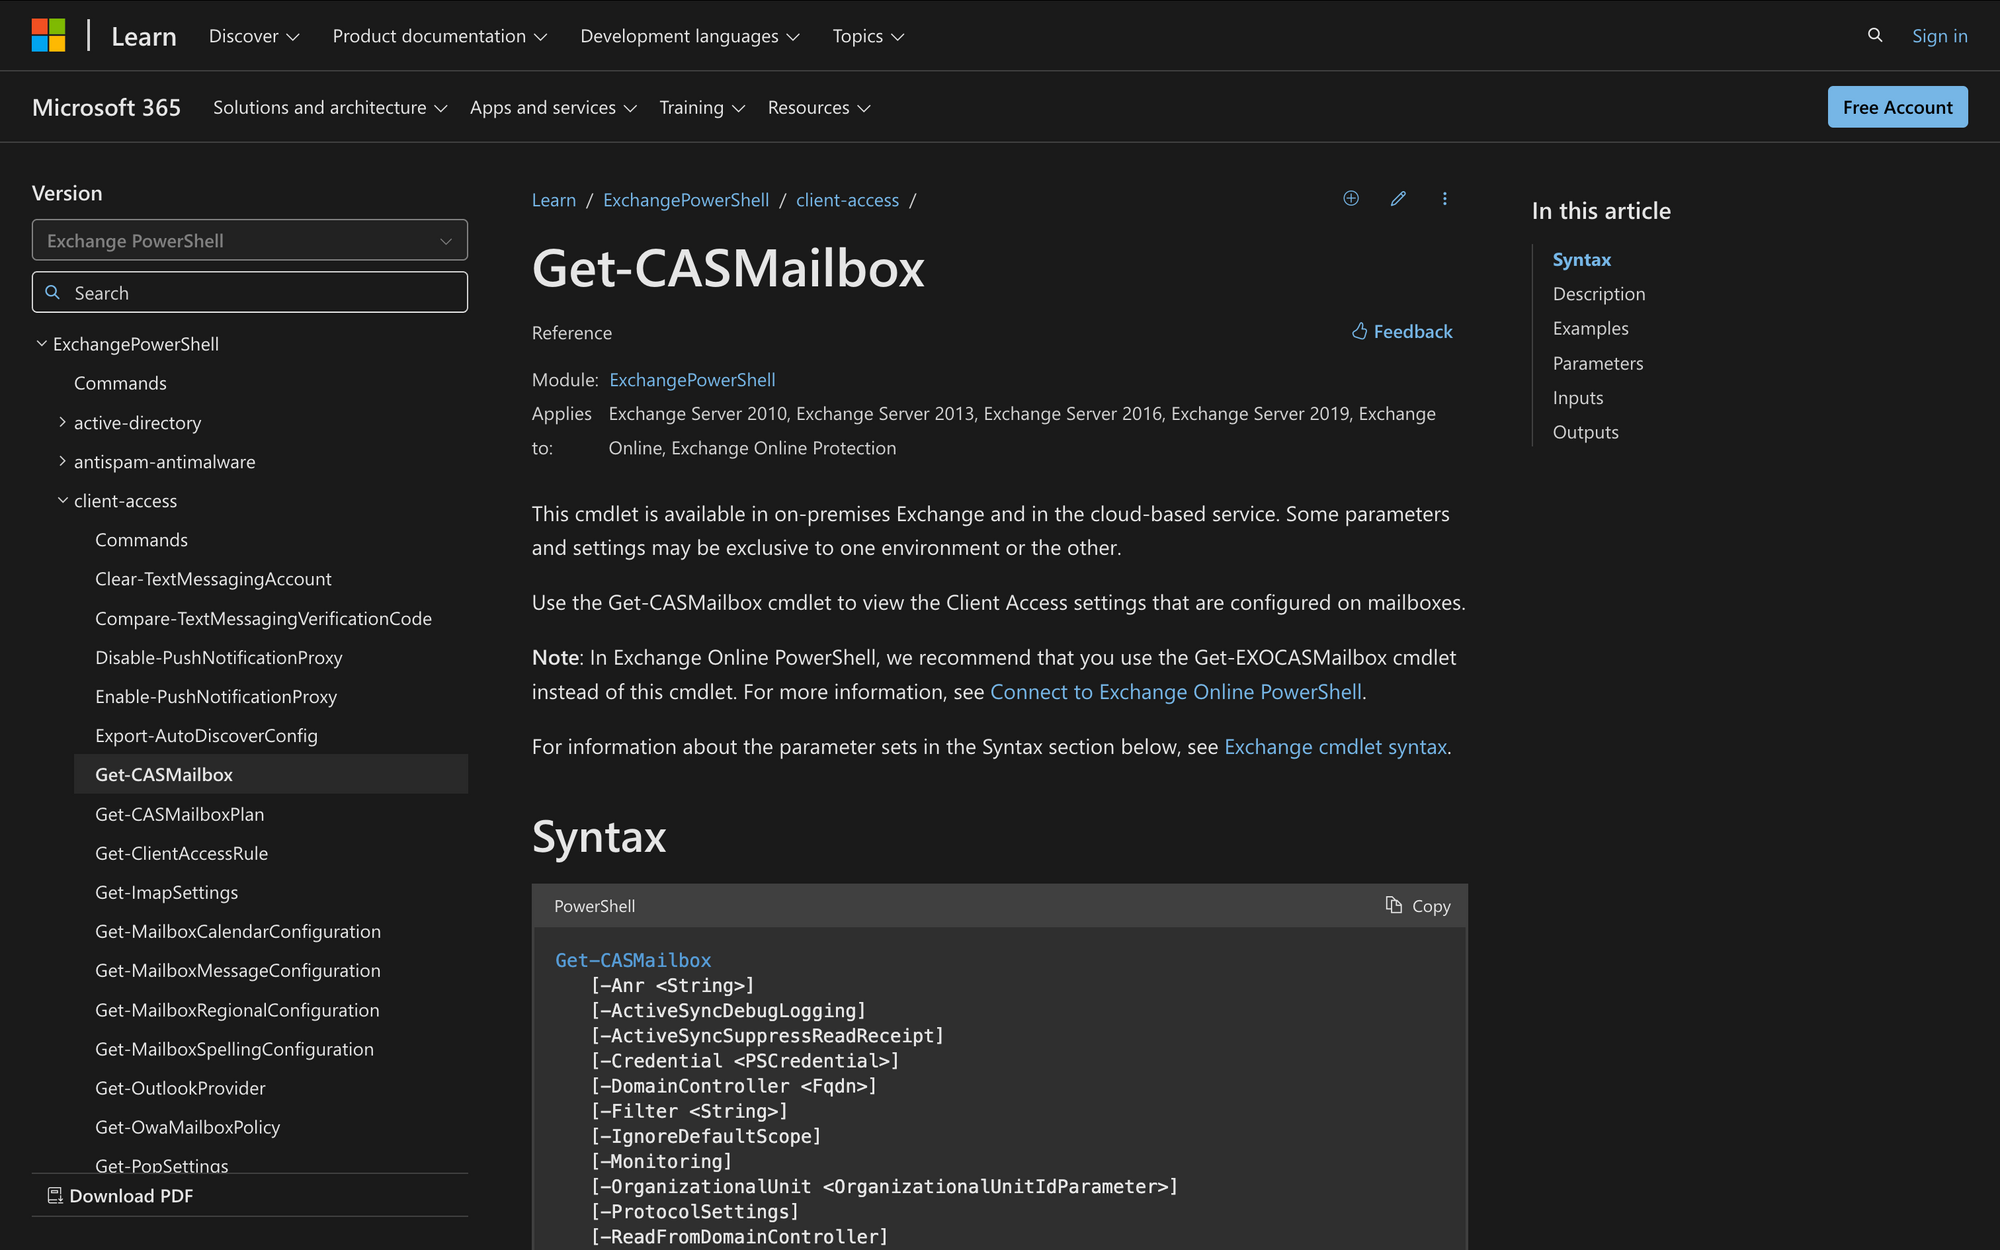Open Get-MailboxMessageConfiguration in sidebar
Image resolution: width=2000 pixels, height=1250 pixels.
tap(238, 970)
